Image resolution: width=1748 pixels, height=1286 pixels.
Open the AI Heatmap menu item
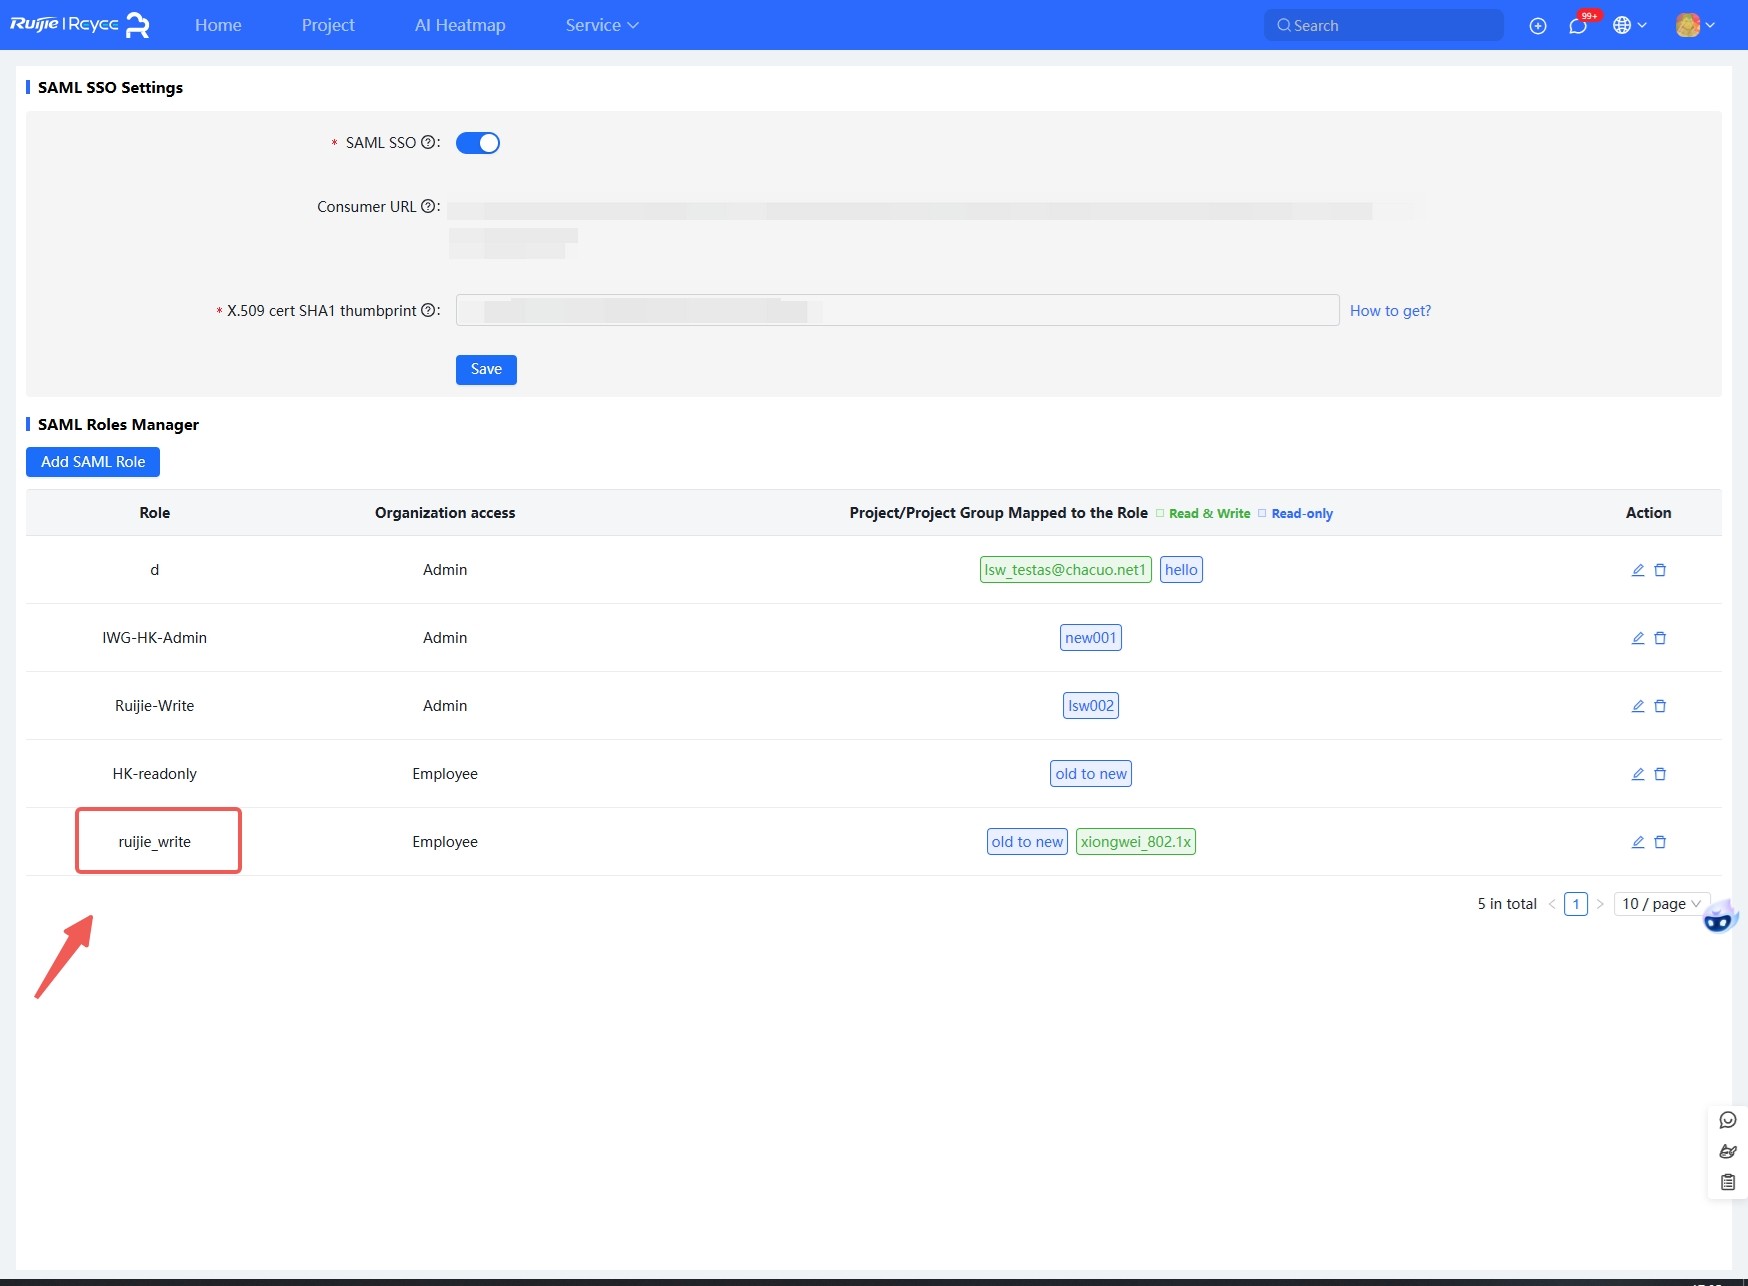coord(460,25)
